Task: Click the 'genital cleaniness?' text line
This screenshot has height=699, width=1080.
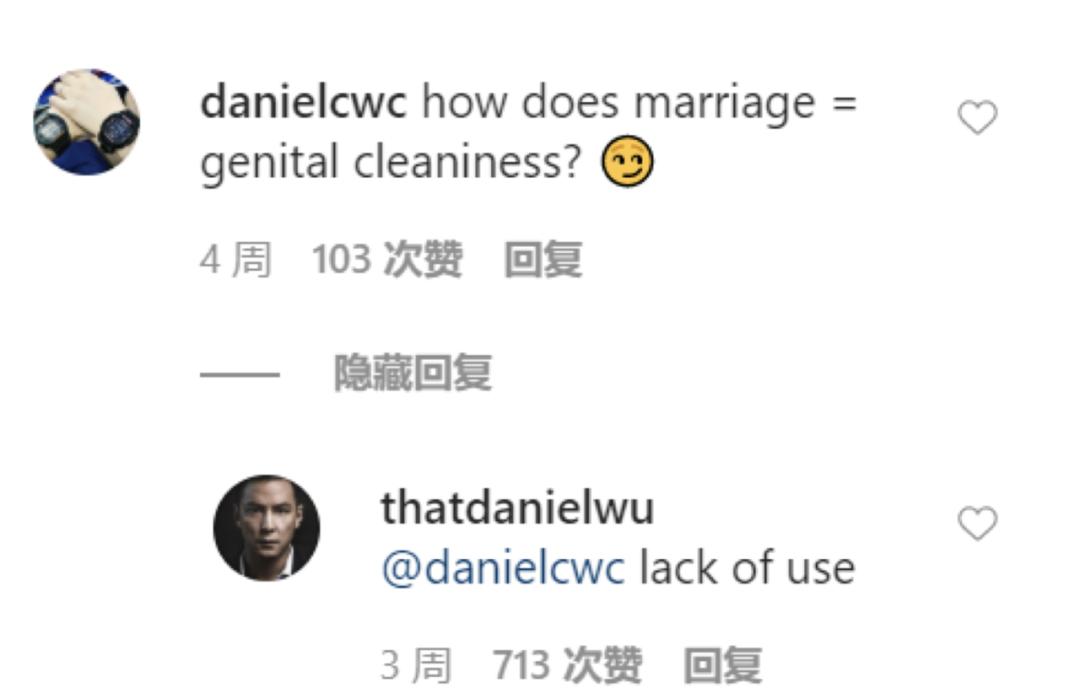Action: point(391,163)
